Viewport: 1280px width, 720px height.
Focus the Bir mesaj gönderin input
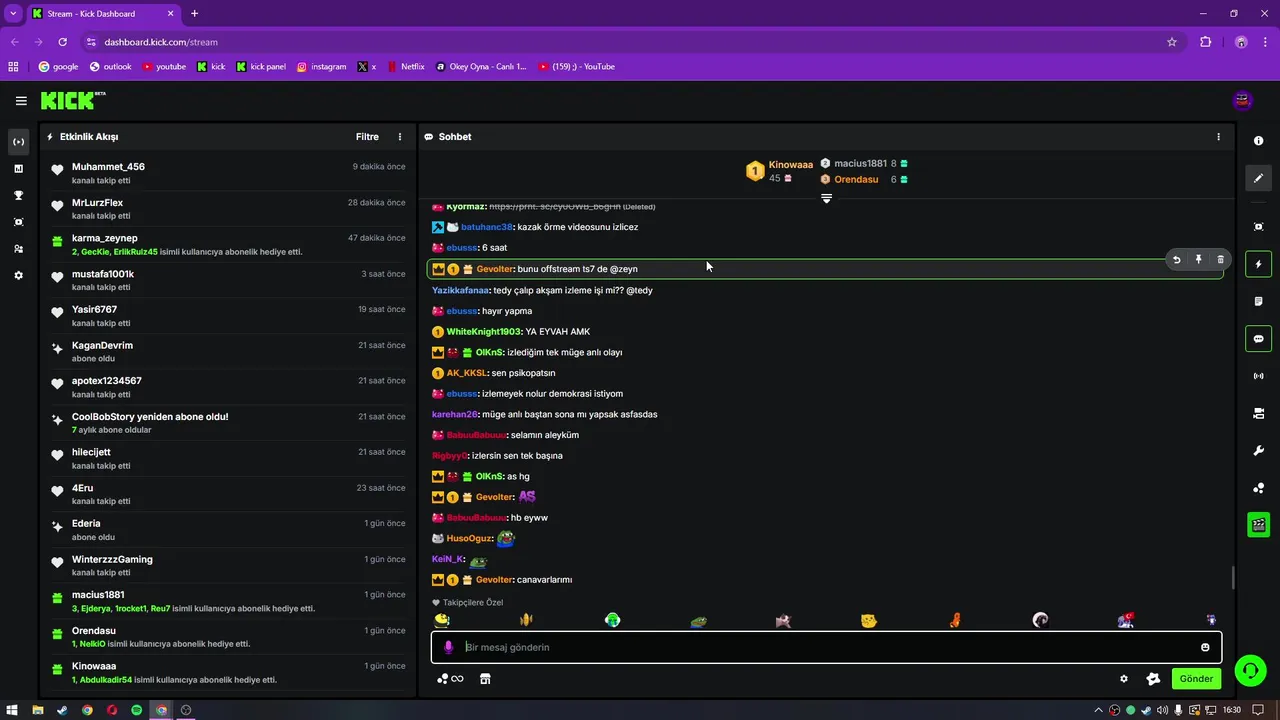[825, 647]
